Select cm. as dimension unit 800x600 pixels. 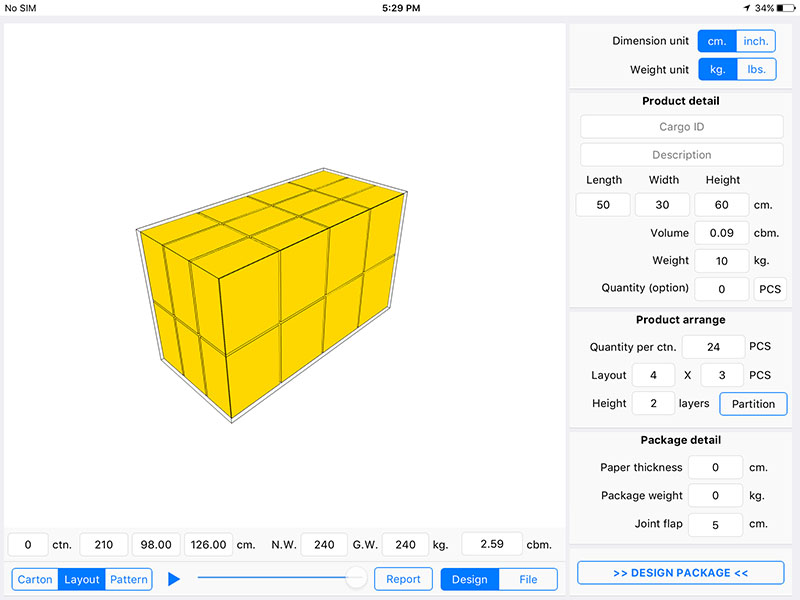click(x=717, y=41)
